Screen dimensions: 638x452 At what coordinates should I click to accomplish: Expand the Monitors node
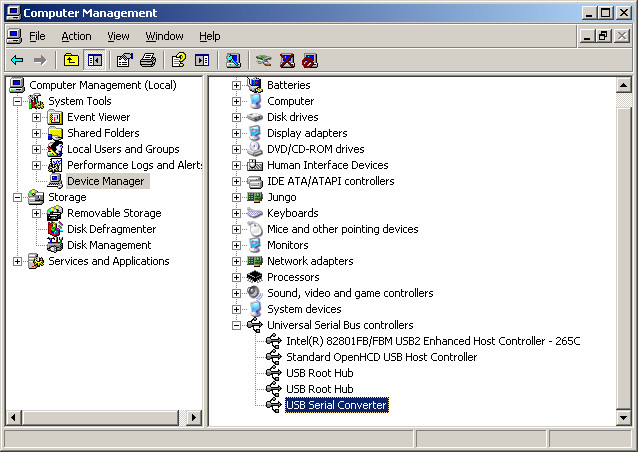(236, 245)
